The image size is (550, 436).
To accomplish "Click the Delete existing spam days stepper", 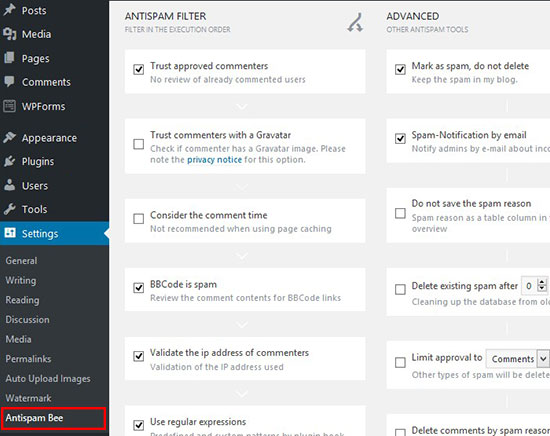I will [542, 286].
